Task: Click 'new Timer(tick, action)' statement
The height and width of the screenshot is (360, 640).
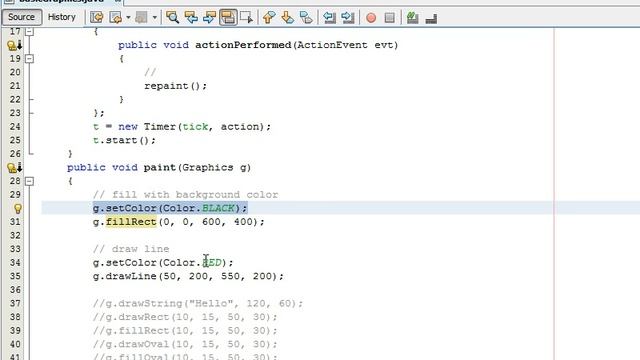Action: point(191,127)
